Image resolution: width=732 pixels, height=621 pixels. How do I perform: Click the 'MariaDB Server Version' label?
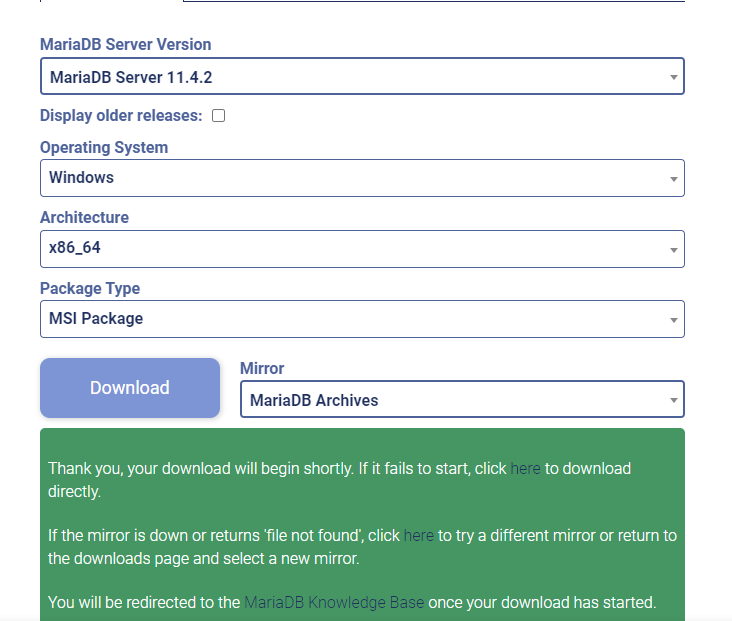pos(126,44)
